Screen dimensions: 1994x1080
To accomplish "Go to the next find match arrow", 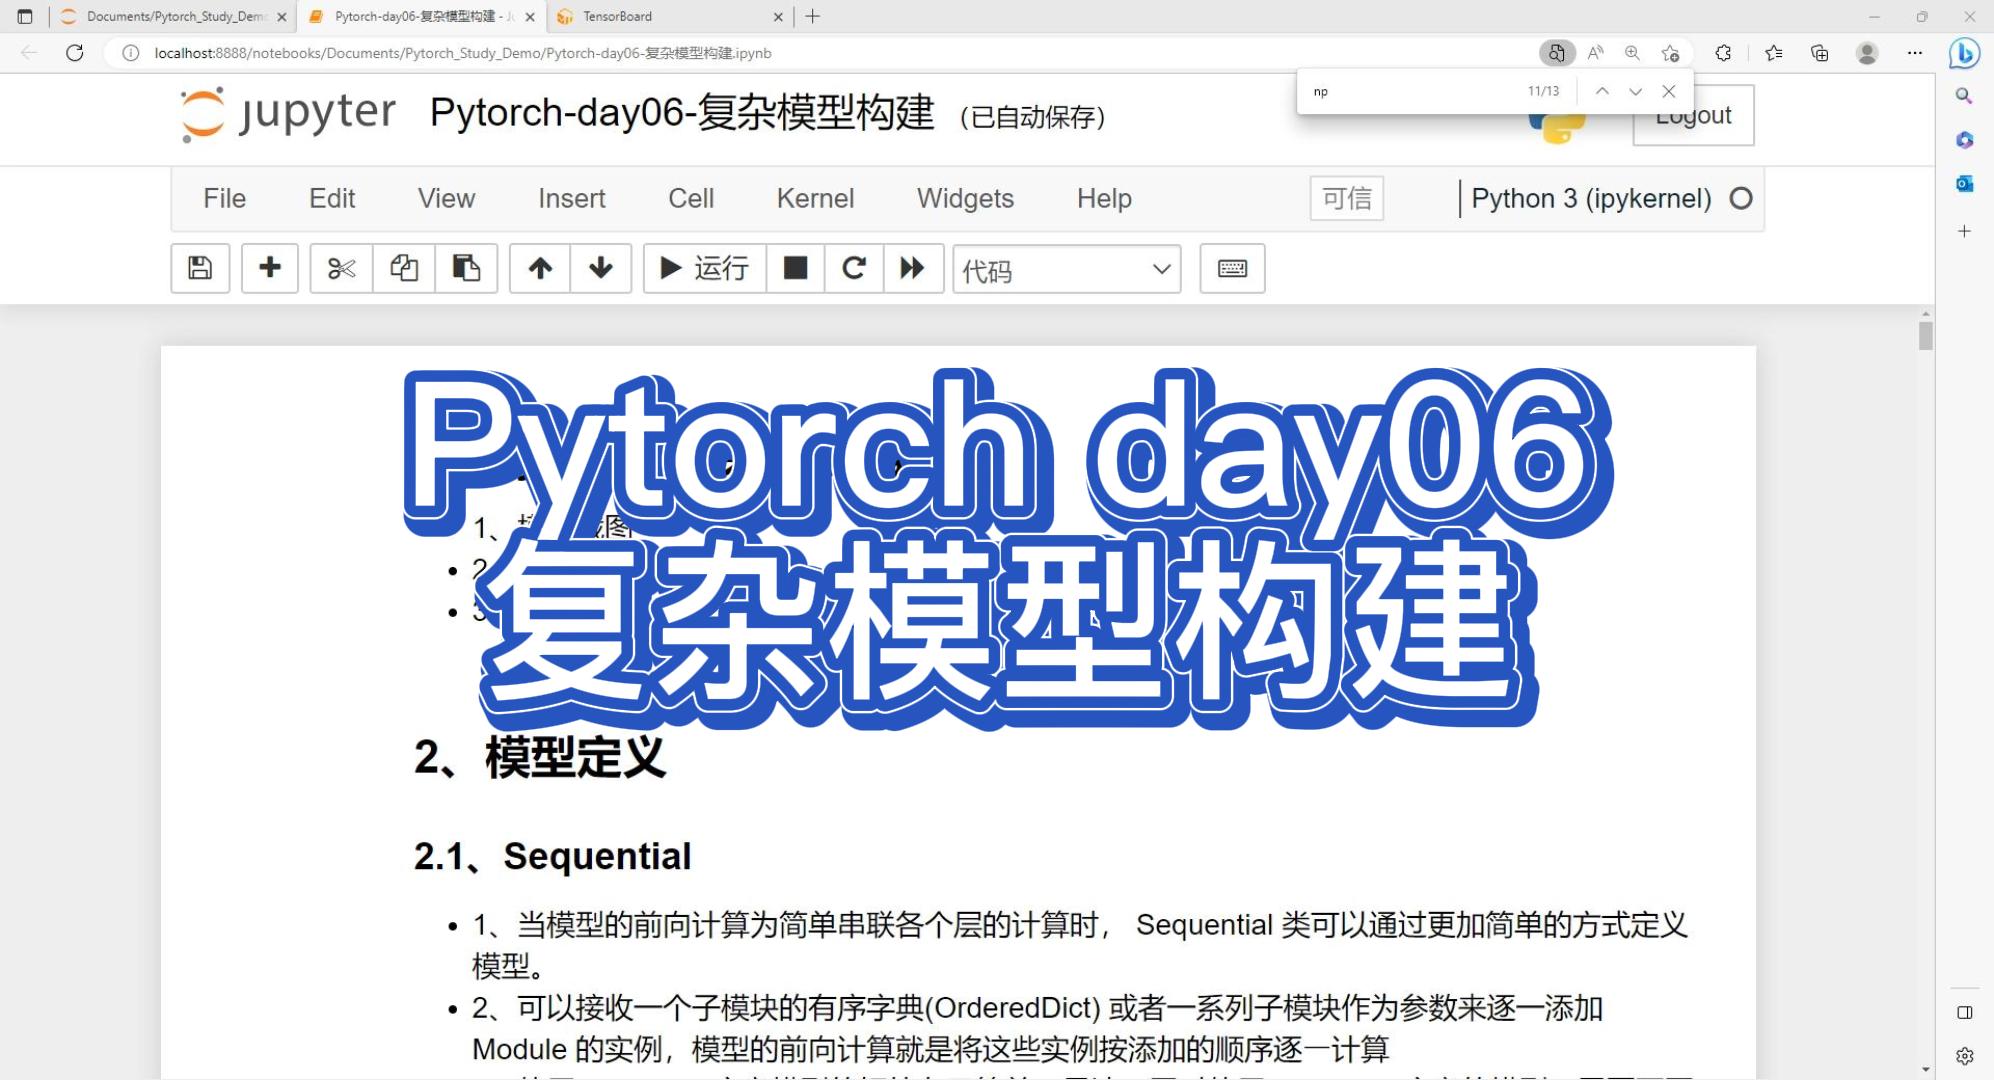I will point(1635,91).
